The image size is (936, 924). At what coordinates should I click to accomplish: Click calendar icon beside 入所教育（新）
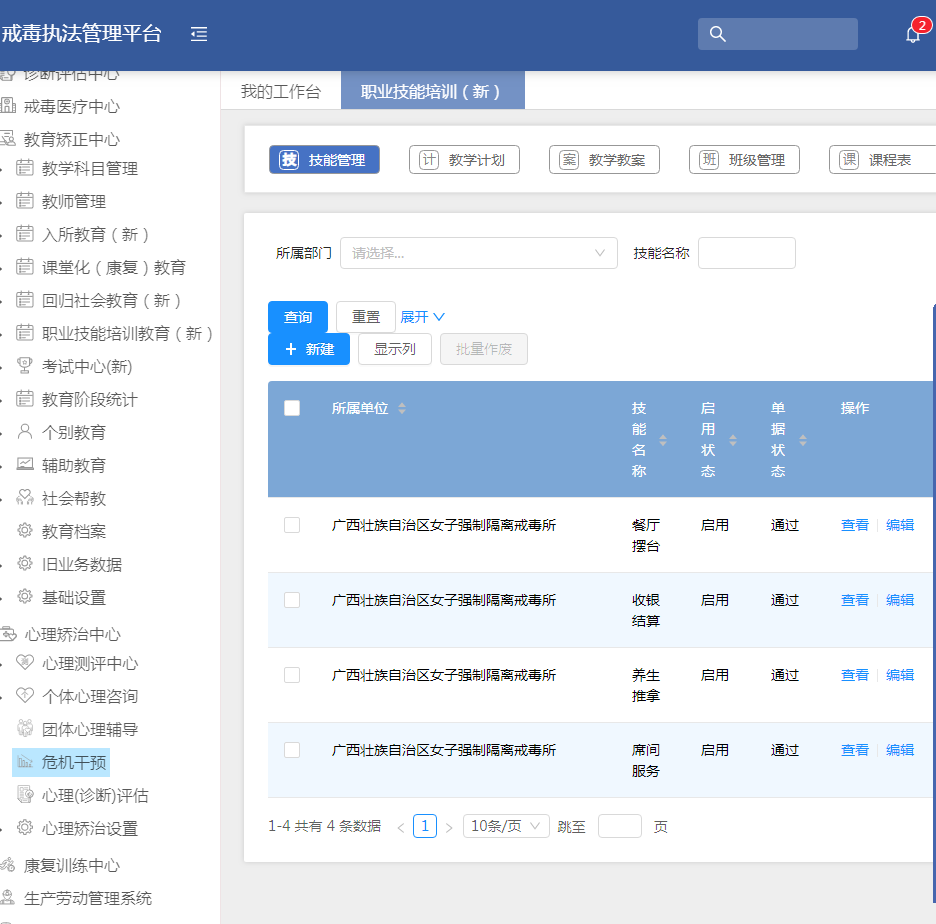[x=24, y=233]
